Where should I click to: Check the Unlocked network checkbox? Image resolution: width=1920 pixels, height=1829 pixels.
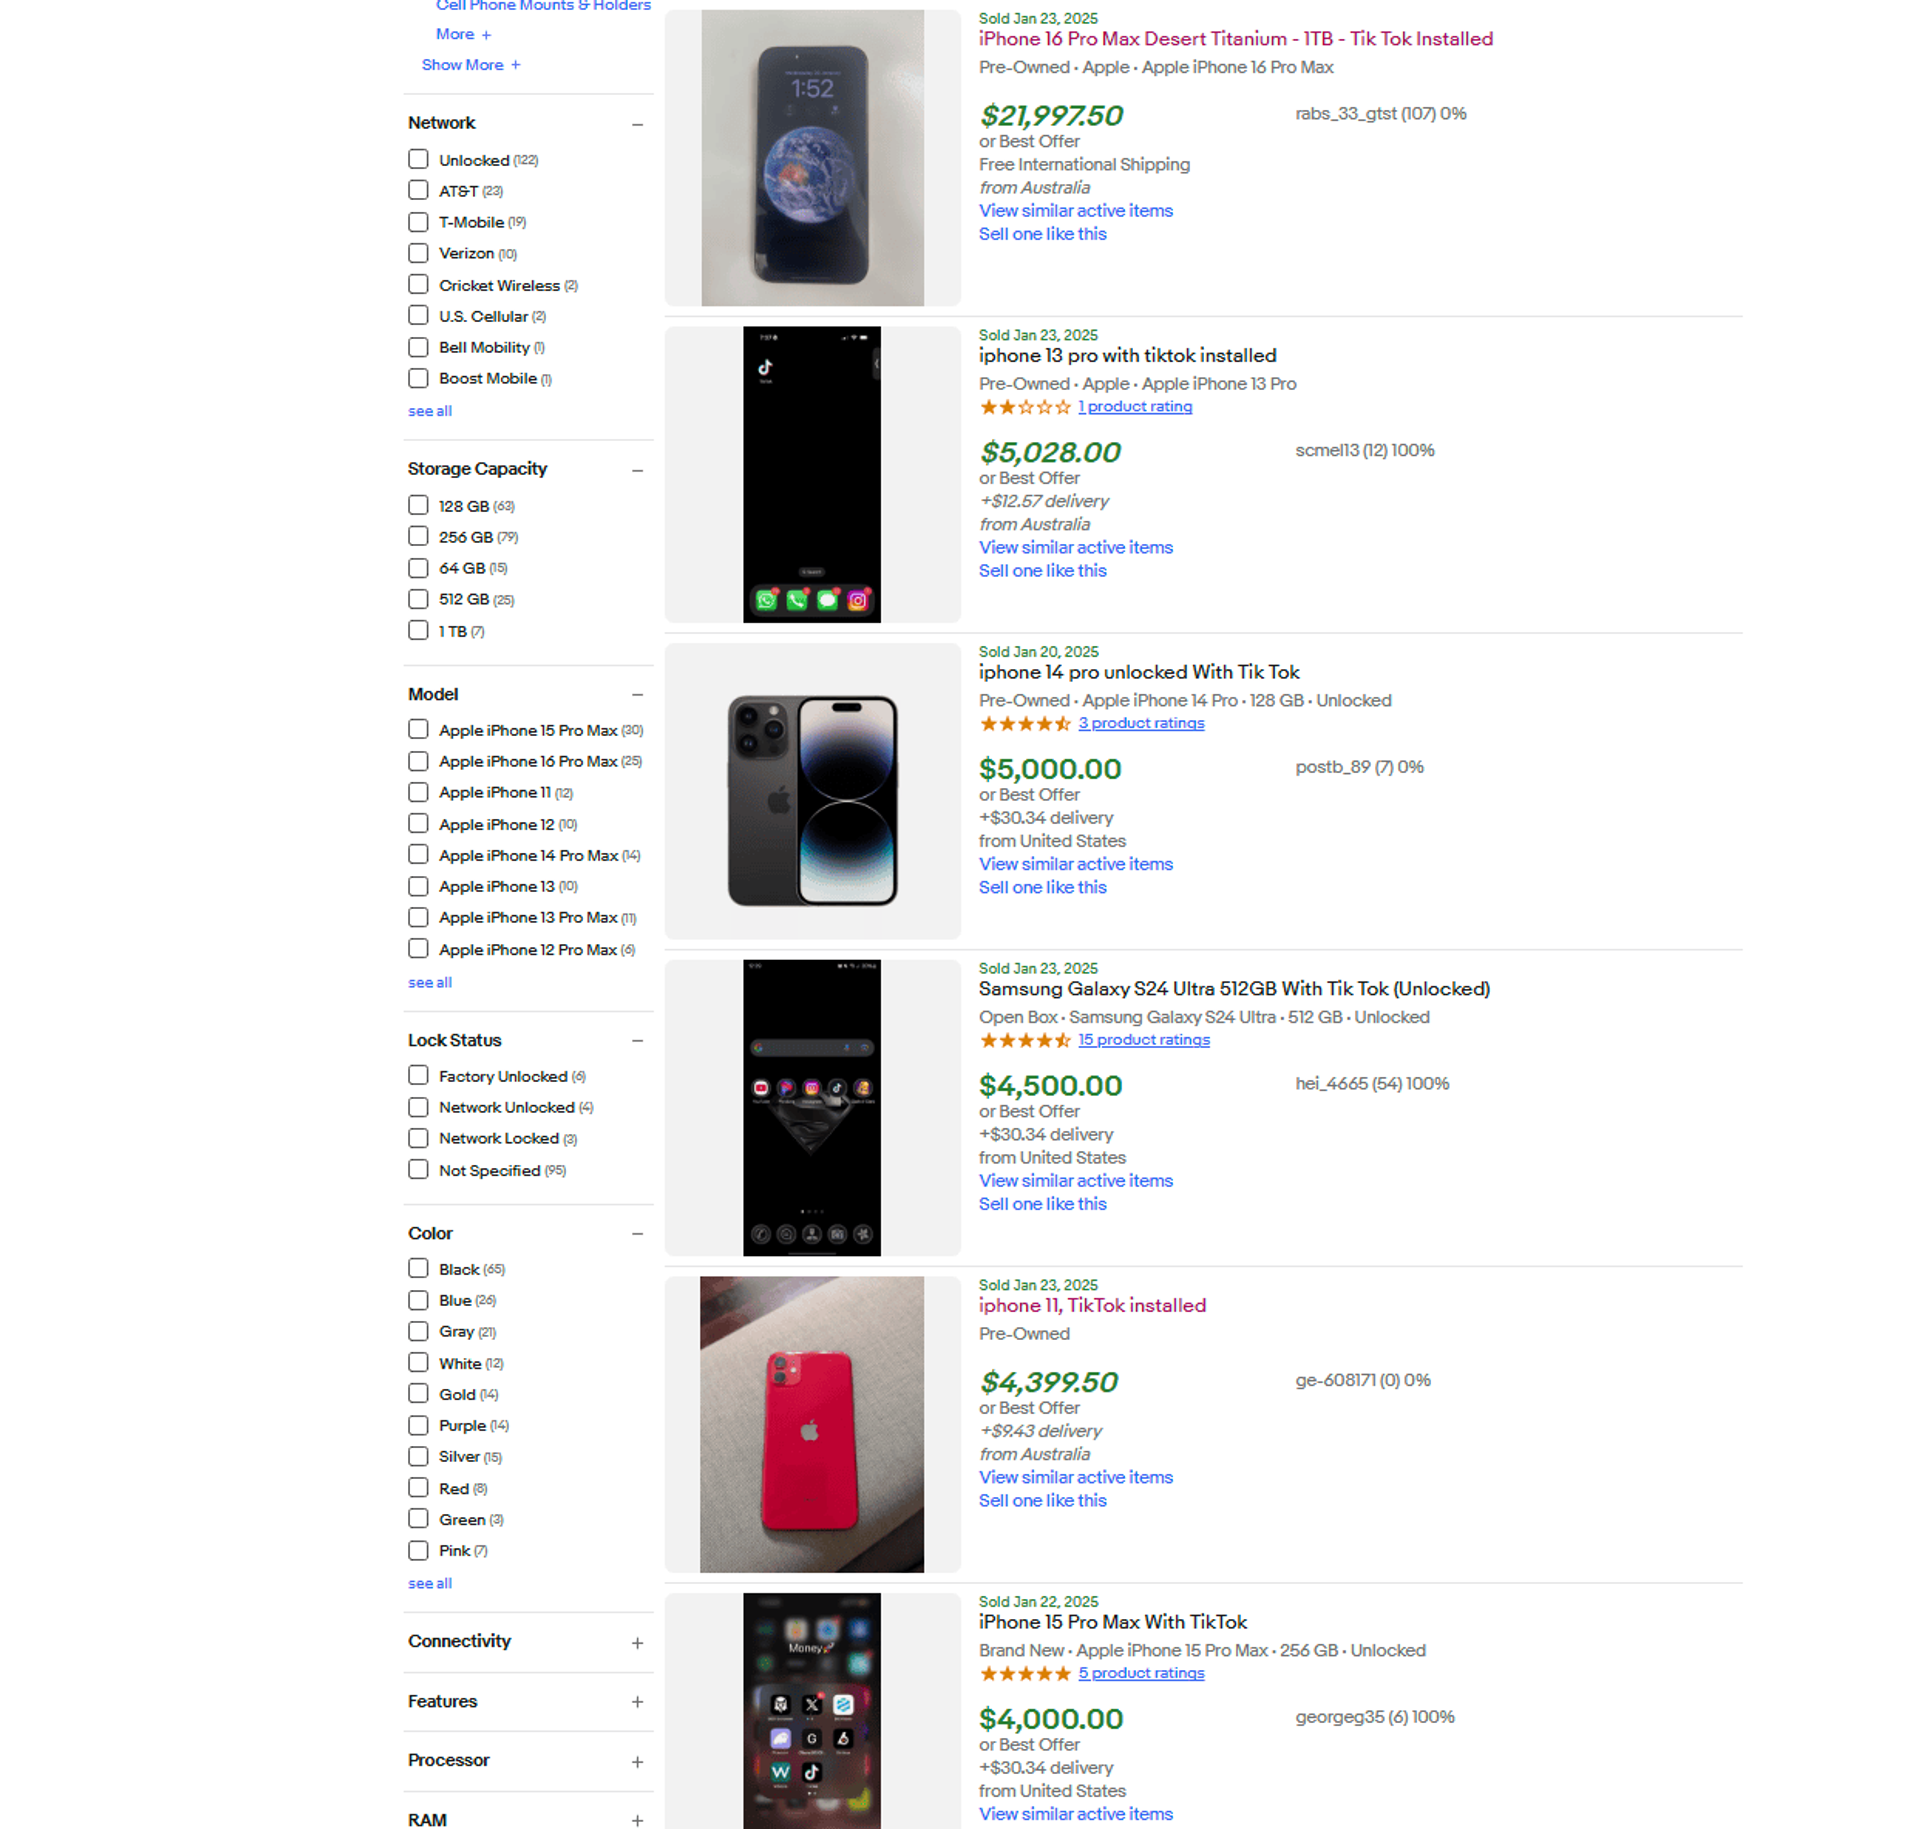(418, 159)
